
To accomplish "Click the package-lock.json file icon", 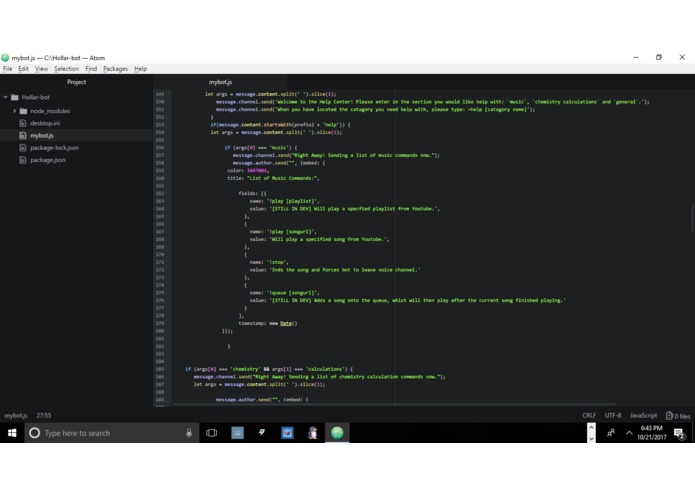I will (23, 148).
